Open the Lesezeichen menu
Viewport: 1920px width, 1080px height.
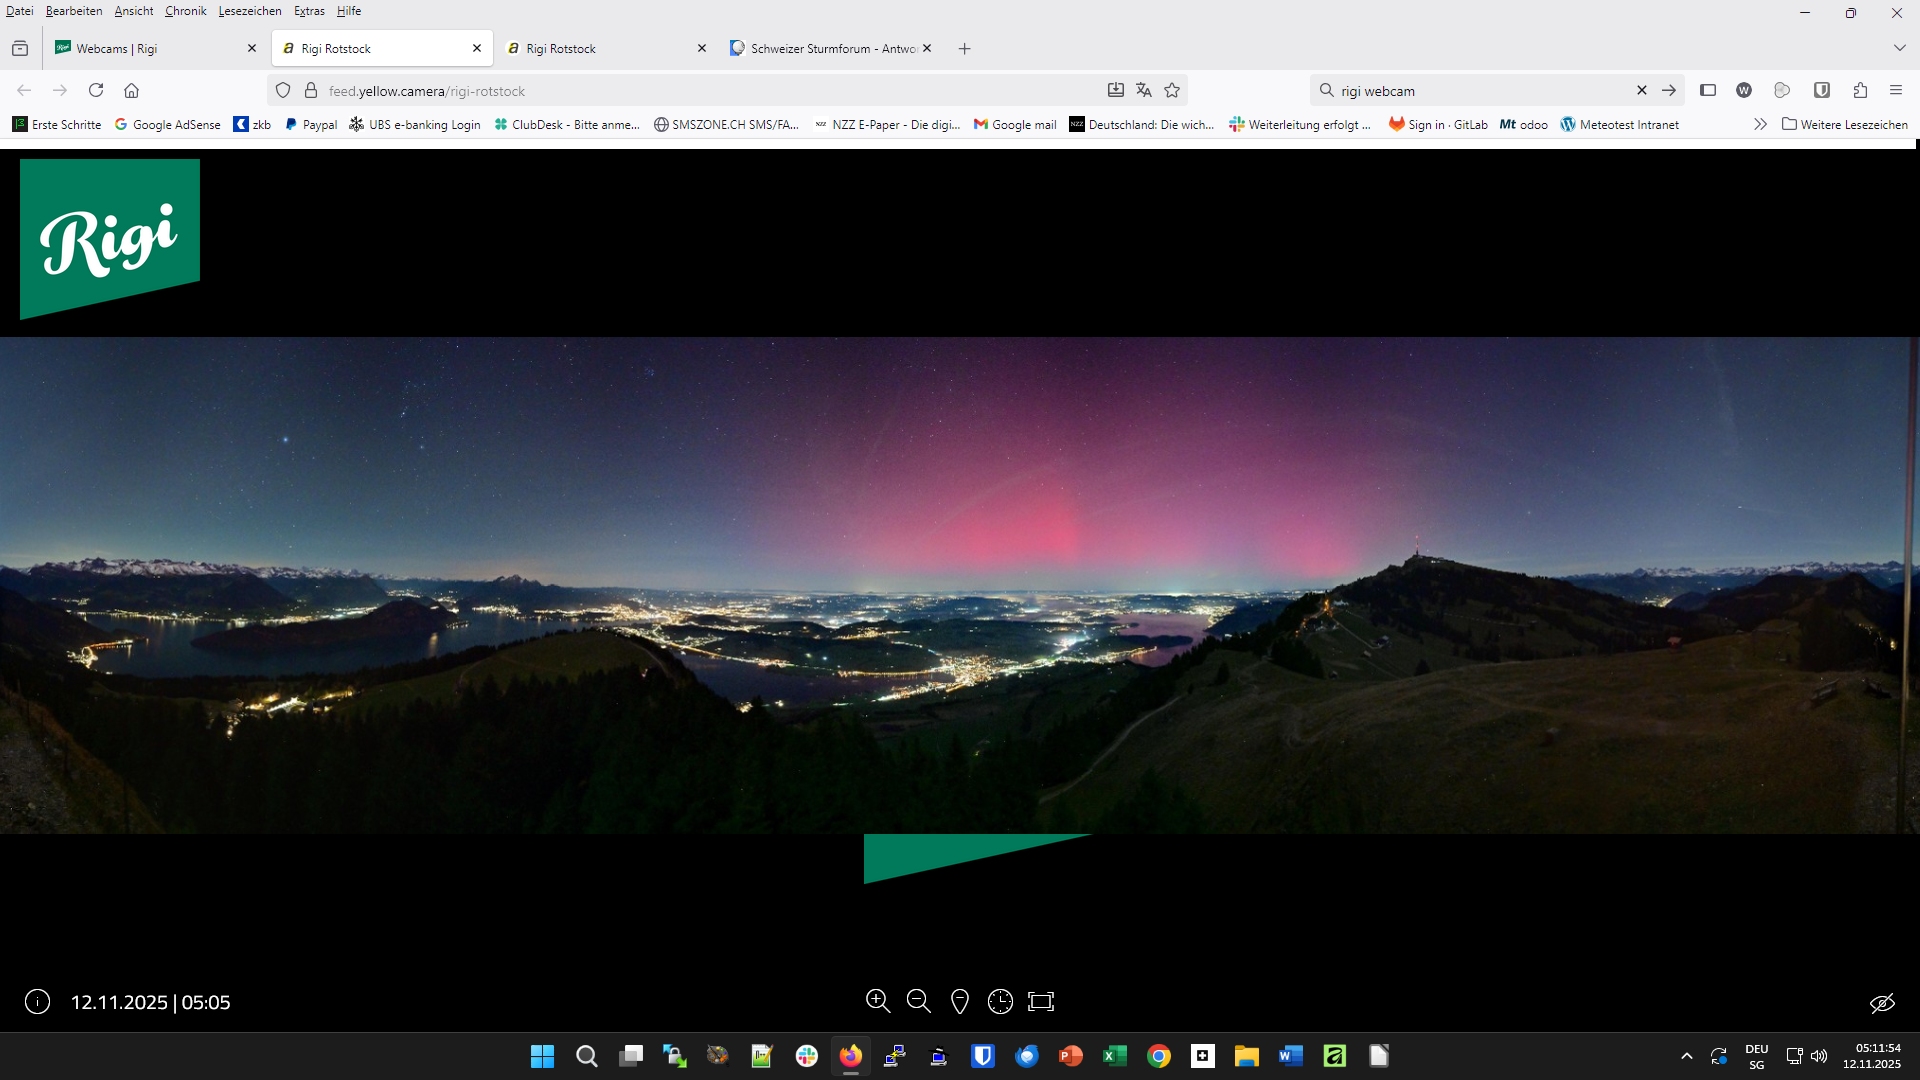[x=249, y=11]
